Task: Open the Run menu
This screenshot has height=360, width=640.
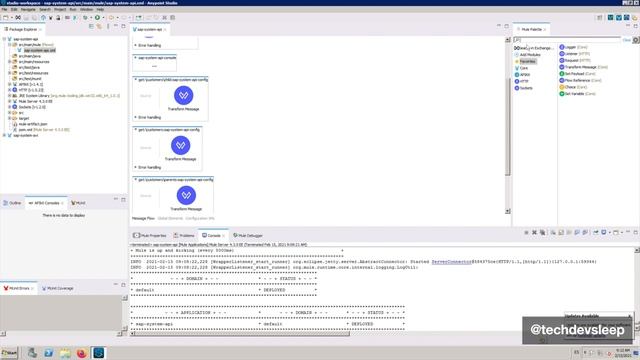Action: tap(73, 9)
